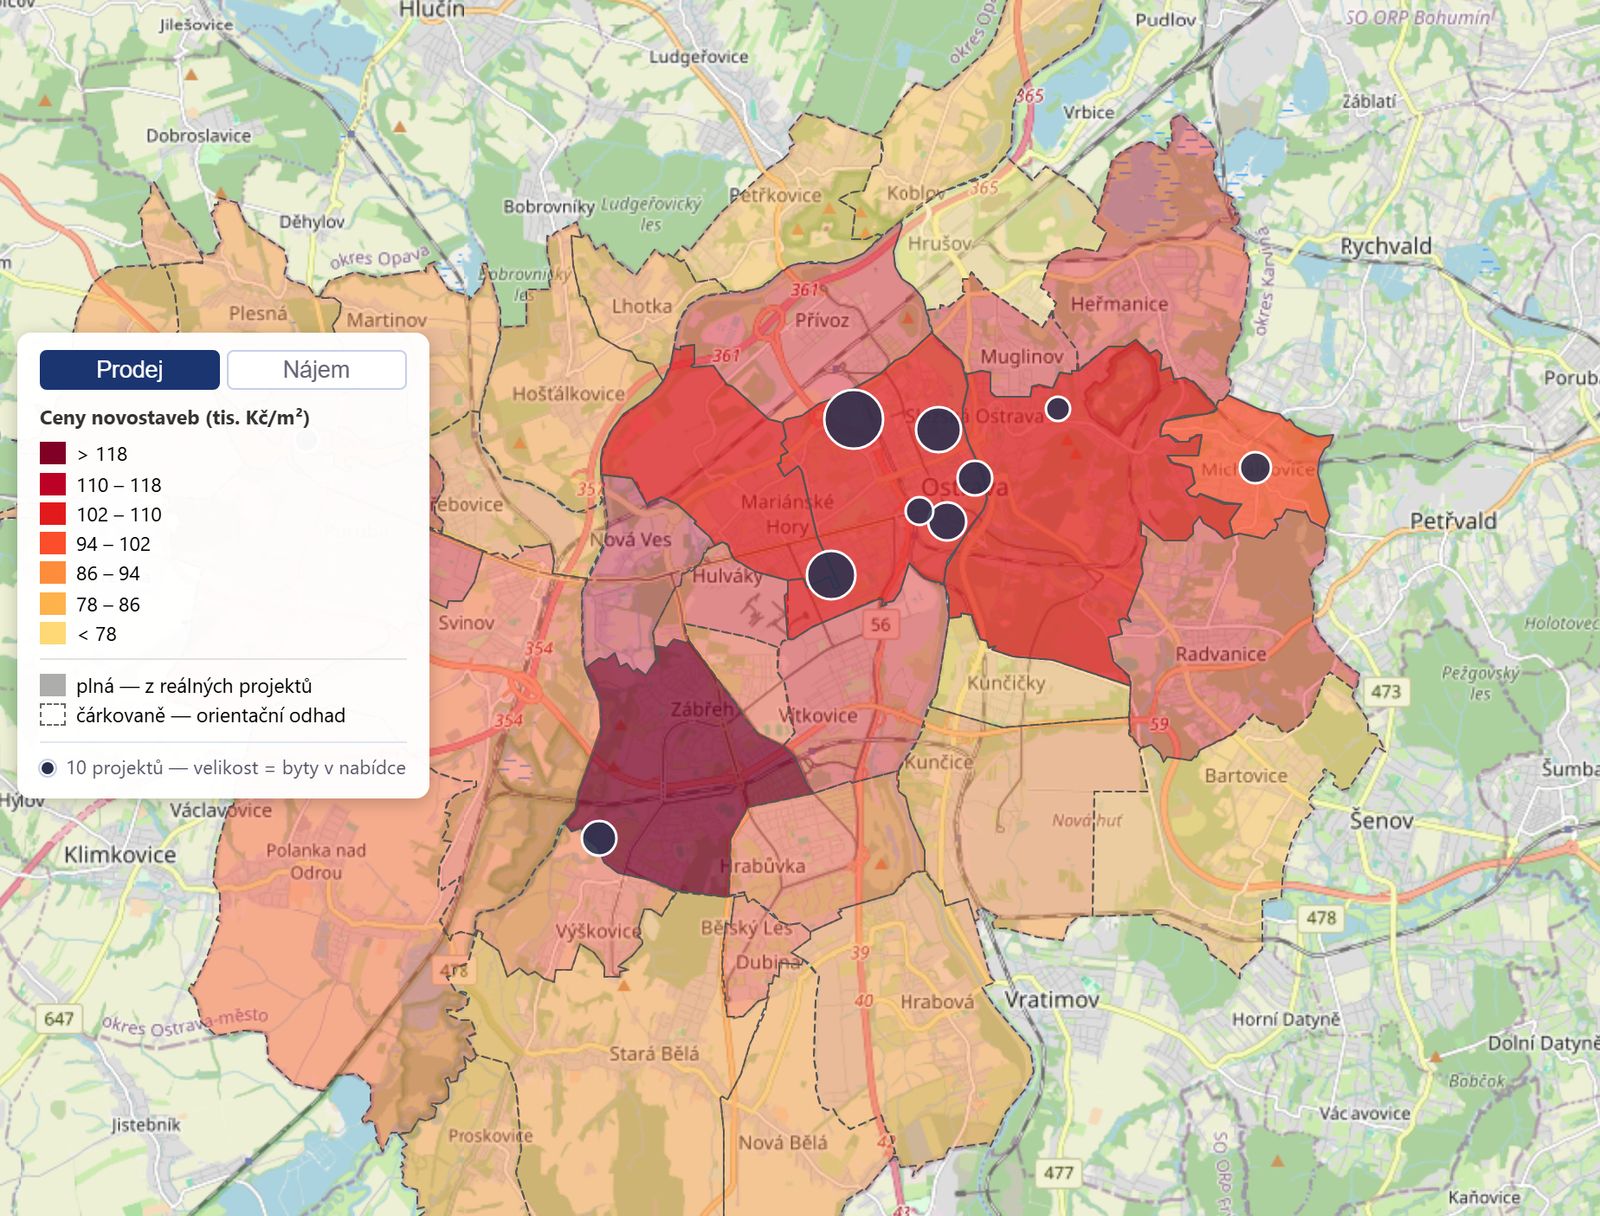This screenshot has height=1216, width=1600.
Task: Click the road 478 shield near Bartovice
Action: 1321,917
